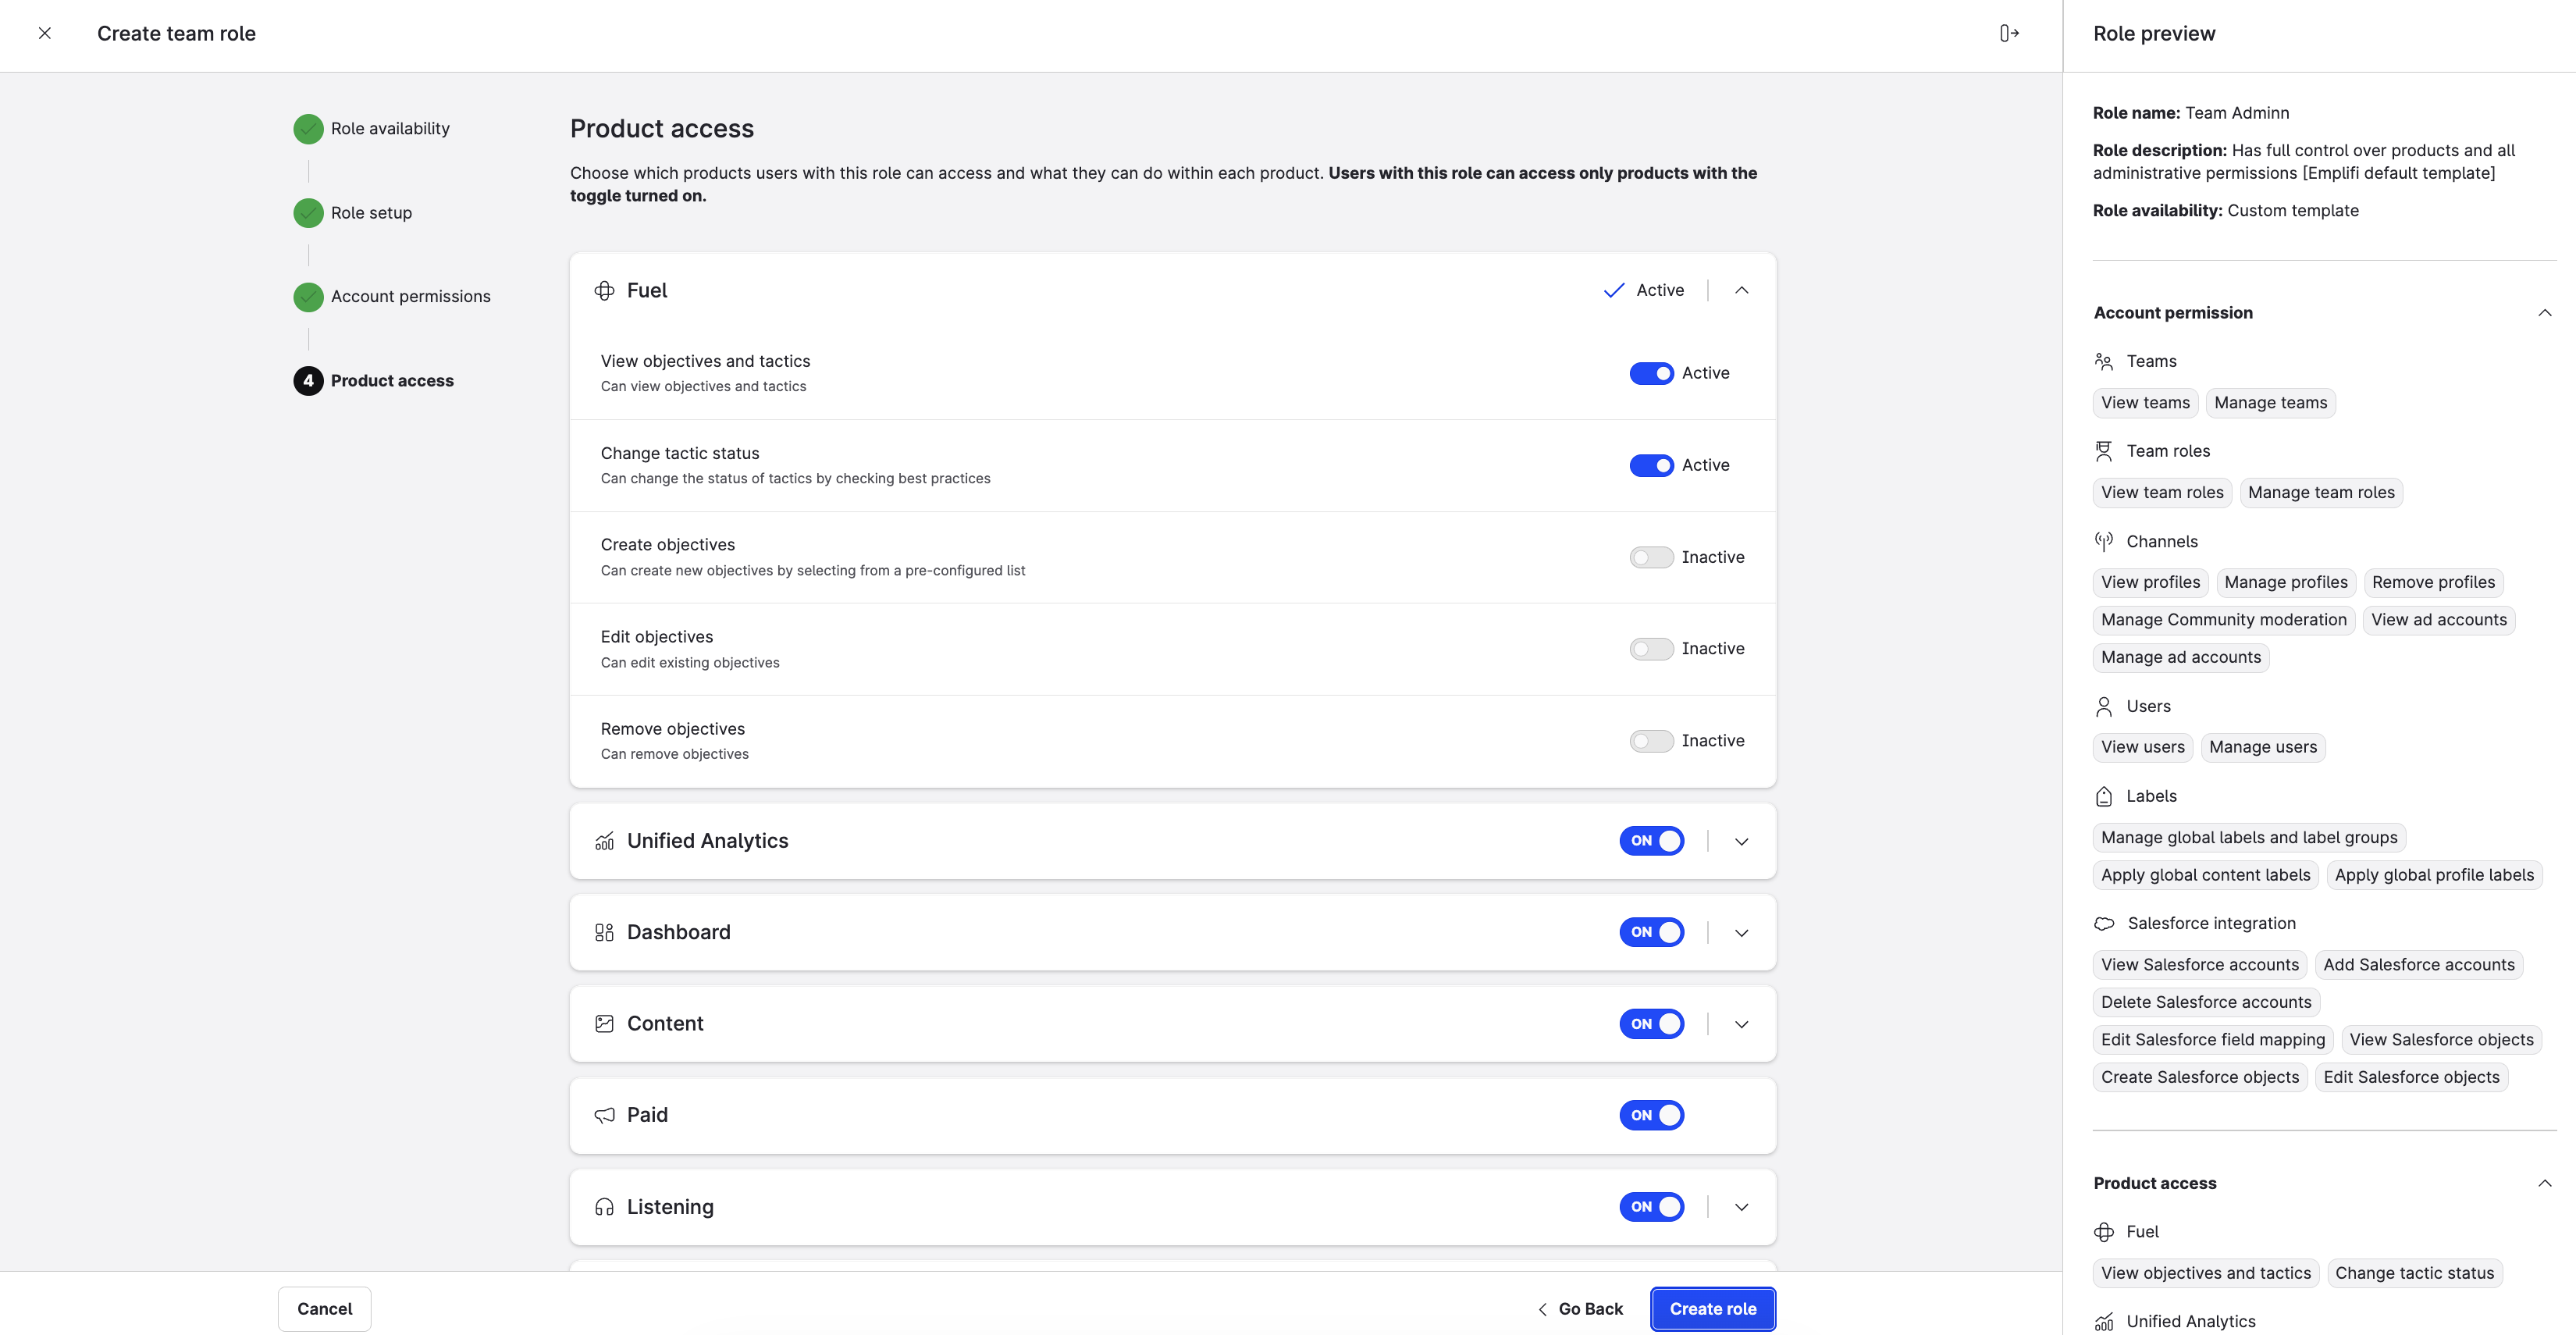This screenshot has width=2576, height=1335.
Task: Turn off Listening ON toggle
Action: [x=1651, y=1207]
